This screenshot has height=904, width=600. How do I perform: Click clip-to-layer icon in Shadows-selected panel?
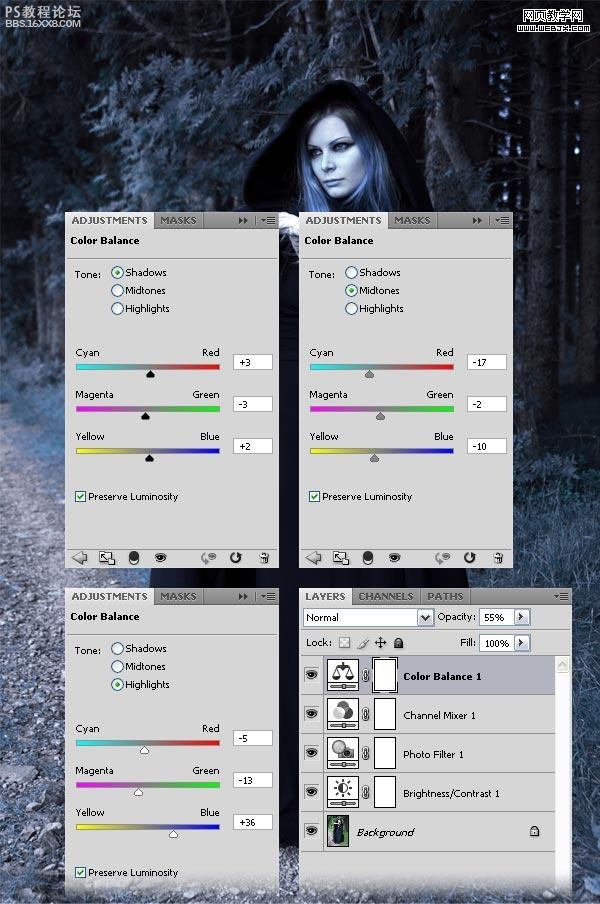pos(134,558)
